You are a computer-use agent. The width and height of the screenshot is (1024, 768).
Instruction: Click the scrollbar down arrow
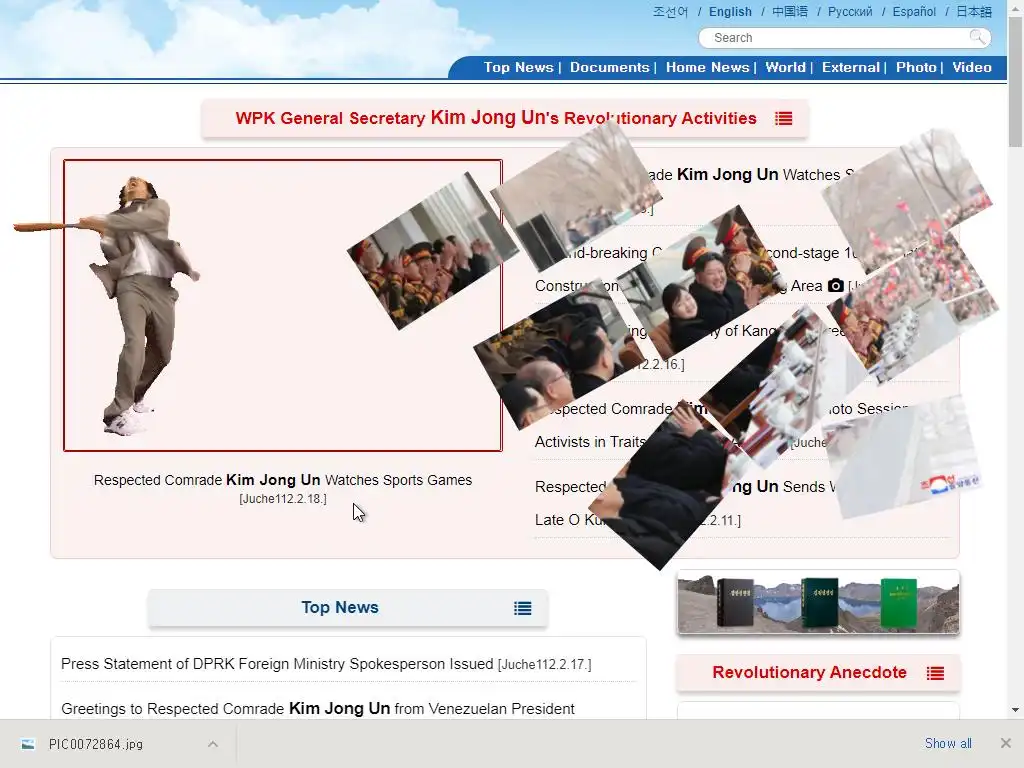pos(1015,710)
